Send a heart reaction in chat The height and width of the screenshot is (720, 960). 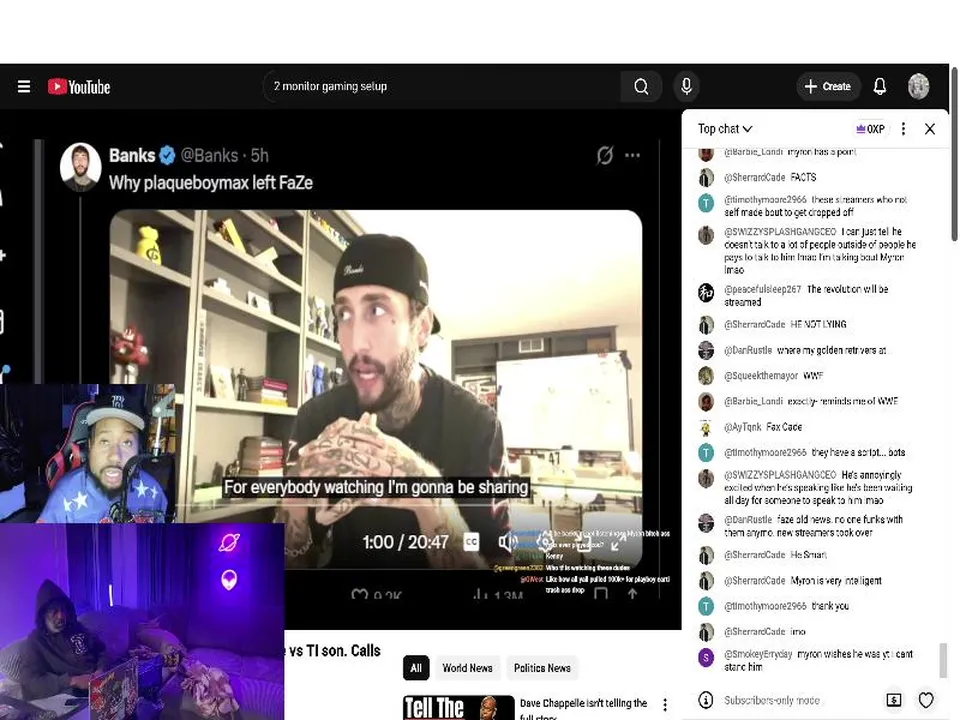[926, 700]
